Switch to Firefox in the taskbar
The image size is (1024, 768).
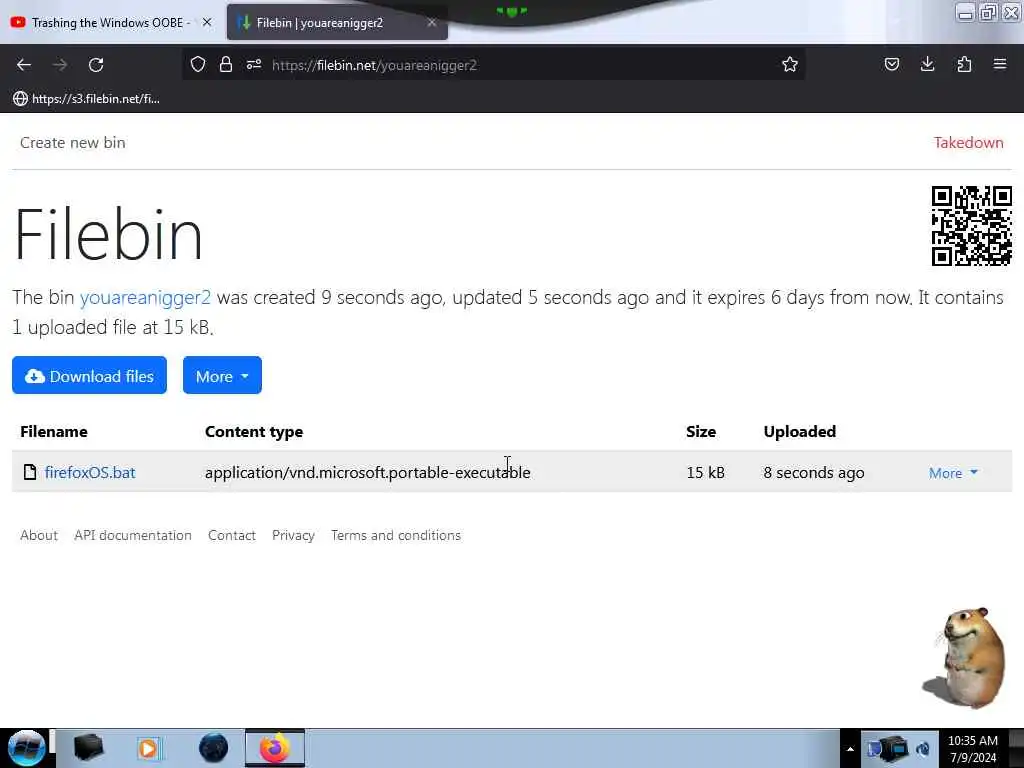coord(275,748)
